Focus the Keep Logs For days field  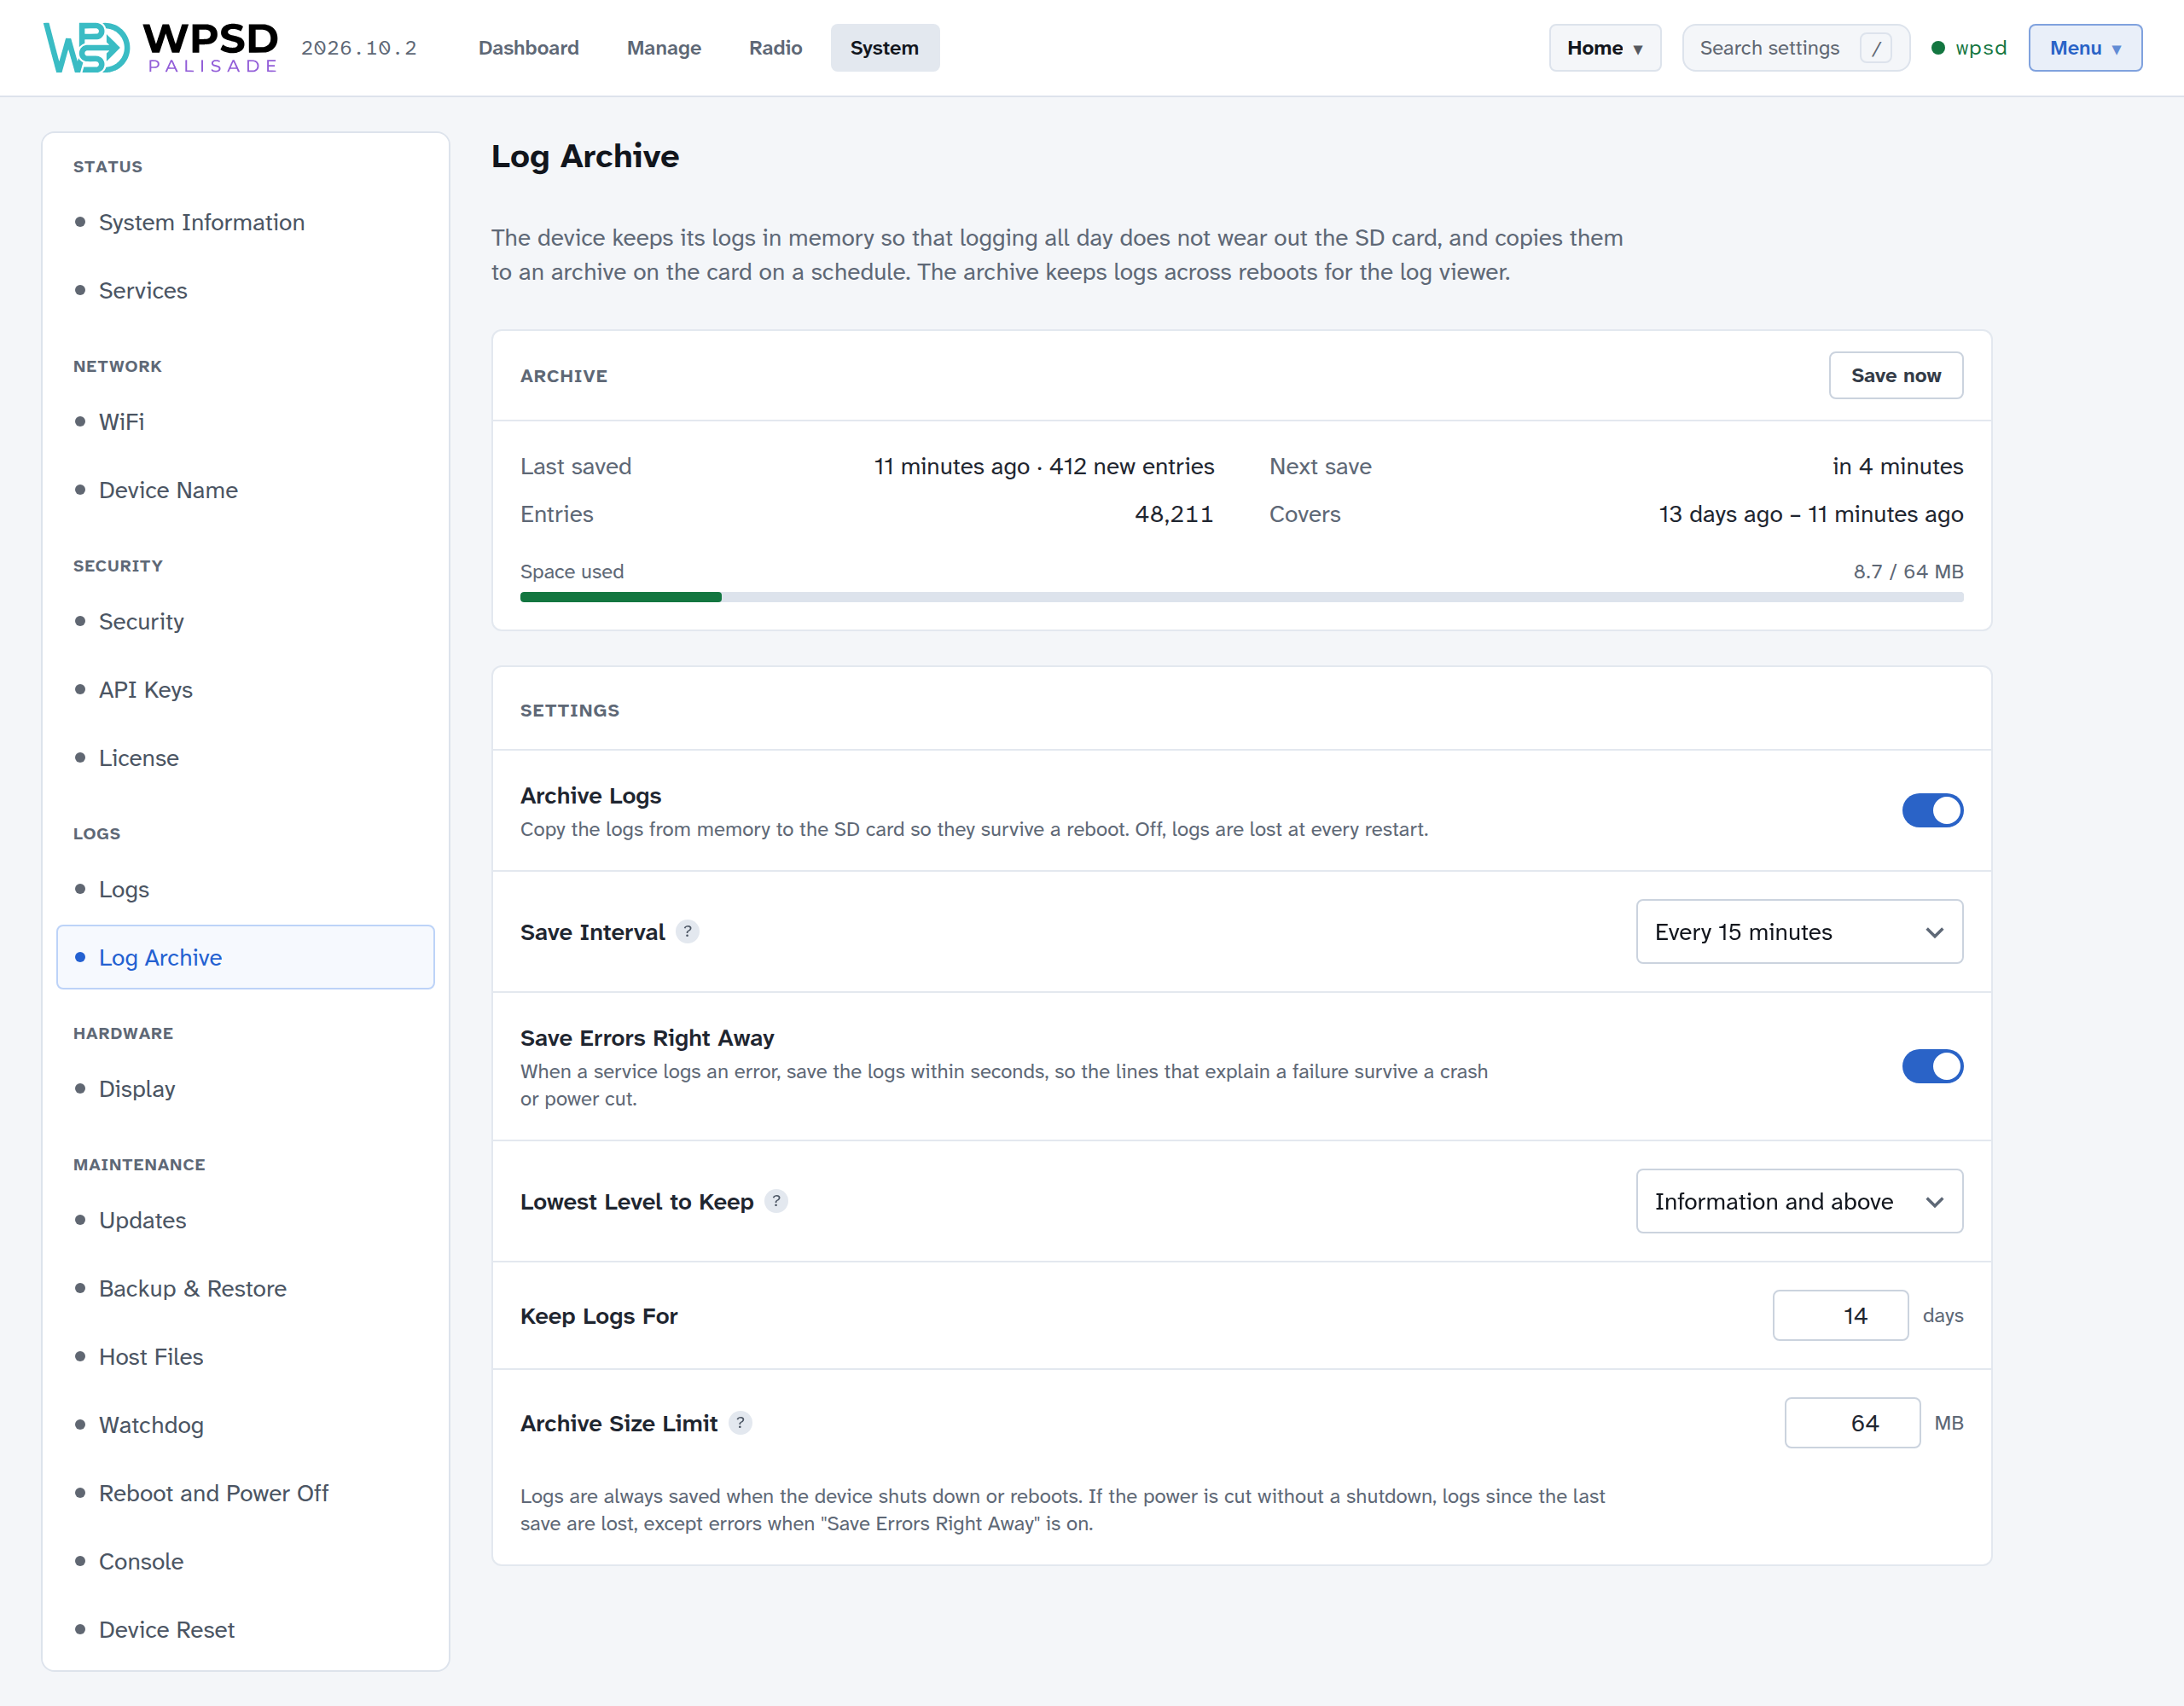1840,1315
